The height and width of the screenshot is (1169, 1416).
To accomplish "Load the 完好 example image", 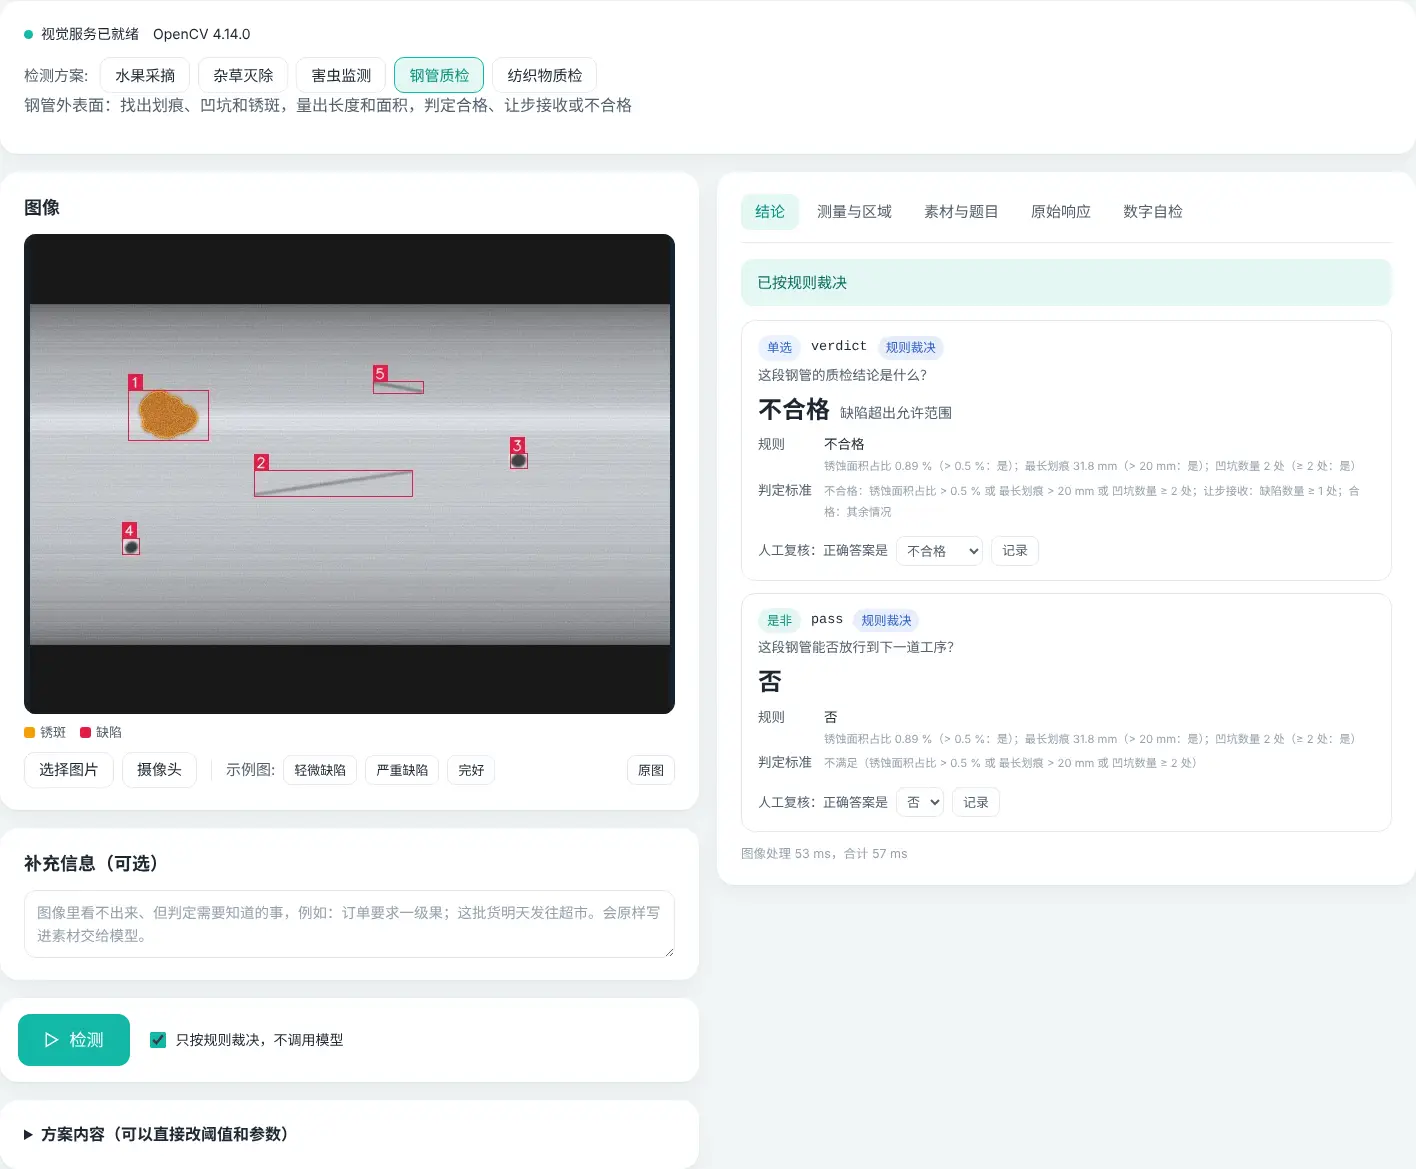I will (x=471, y=770).
